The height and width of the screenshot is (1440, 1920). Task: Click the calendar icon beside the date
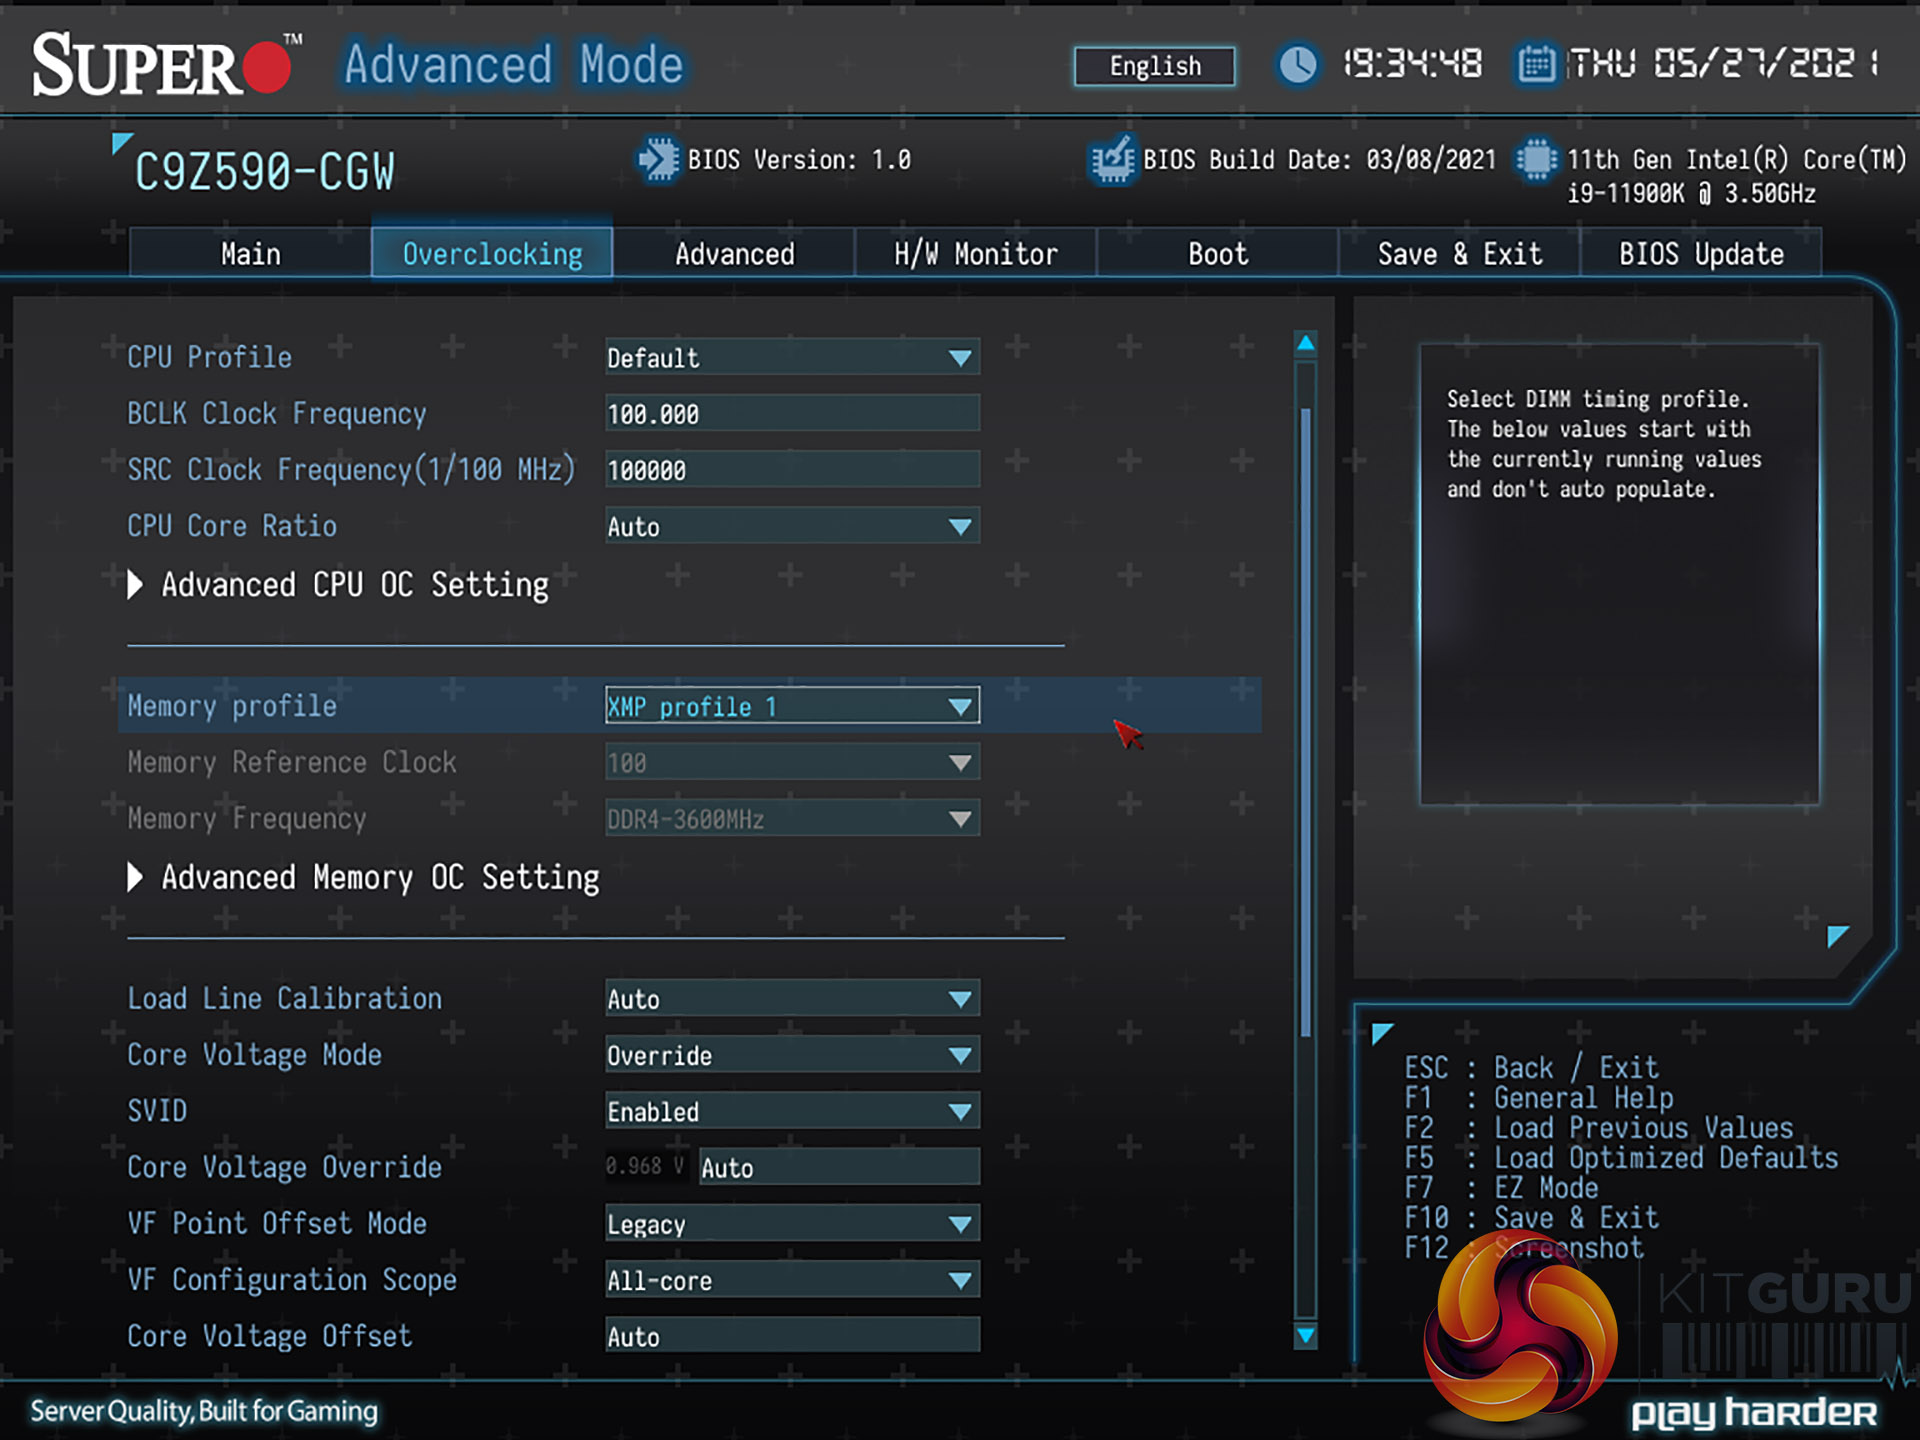(x=1536, y=65)
